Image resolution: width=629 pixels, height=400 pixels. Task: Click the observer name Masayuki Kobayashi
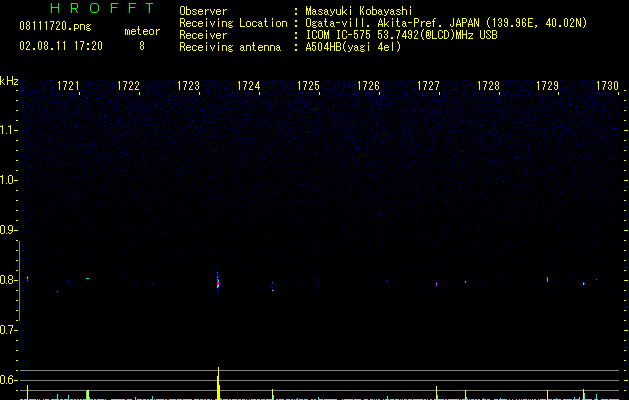click(359, 11)
